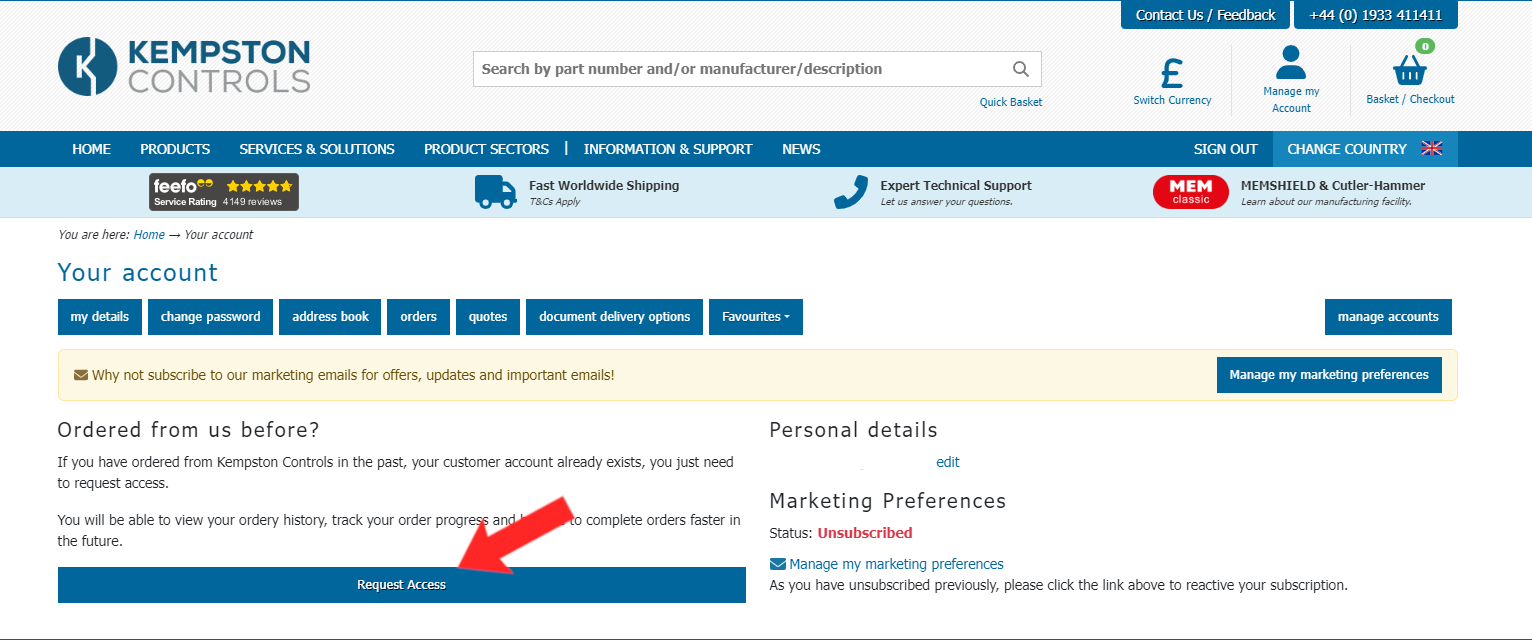Open the Change Country selector
Screen dimensions: 1532x640
(x=1346, y=149)
